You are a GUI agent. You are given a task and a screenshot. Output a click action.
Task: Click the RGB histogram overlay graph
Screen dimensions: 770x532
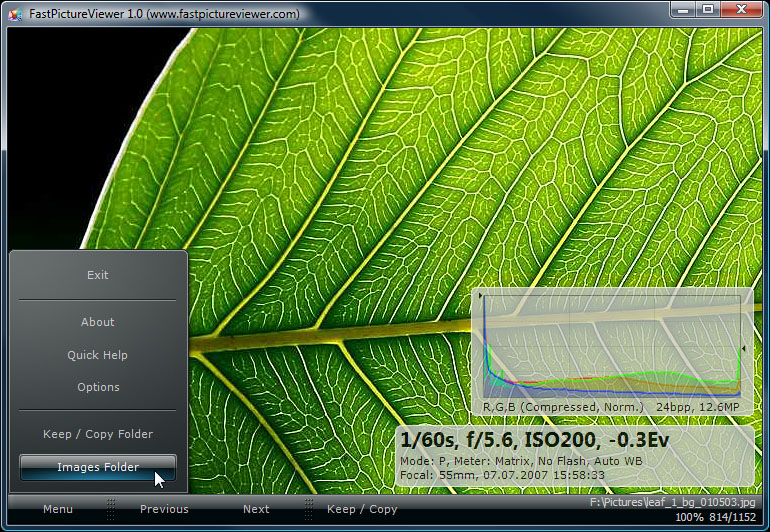point(612,346)
